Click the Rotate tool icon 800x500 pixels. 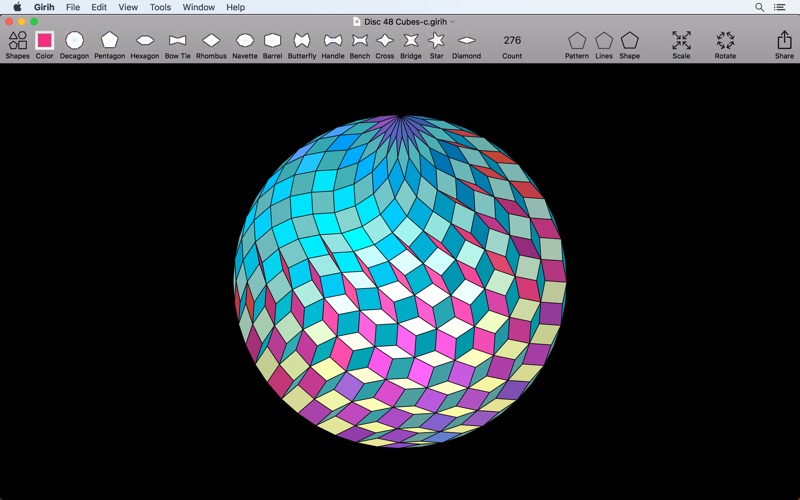(x=725, y=41)
